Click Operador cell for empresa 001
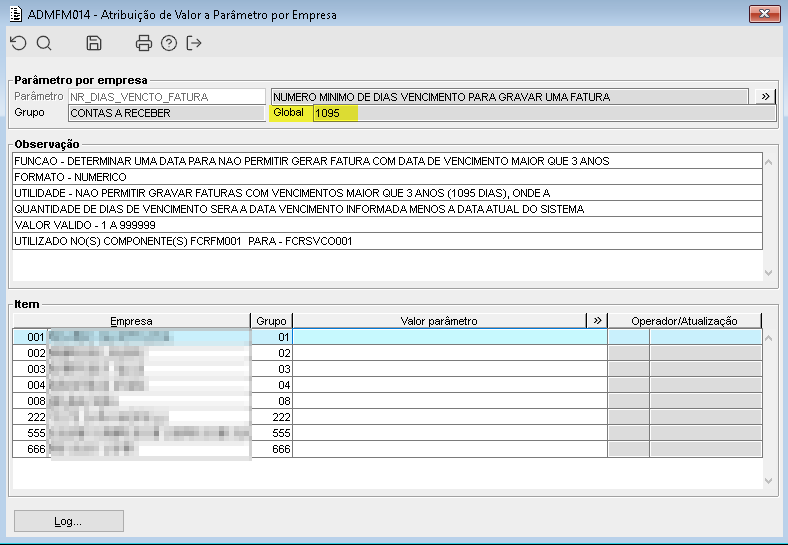The width and height of the screenshot is (788, 545). [628, 337]
